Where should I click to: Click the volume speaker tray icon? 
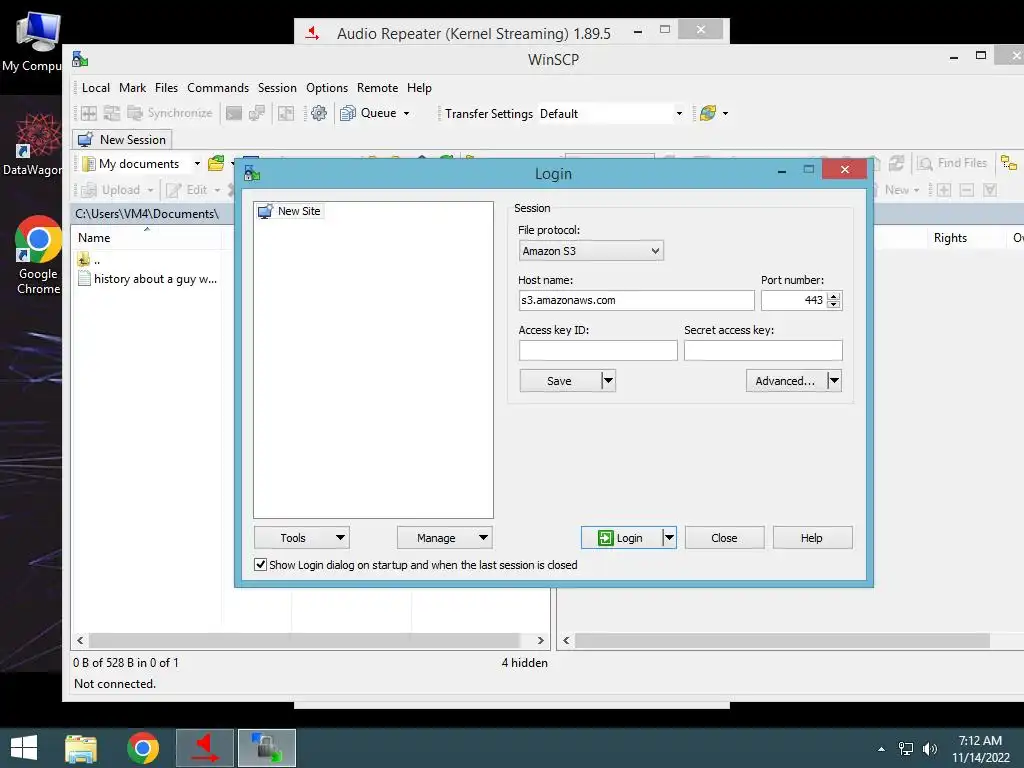point(930,749)
